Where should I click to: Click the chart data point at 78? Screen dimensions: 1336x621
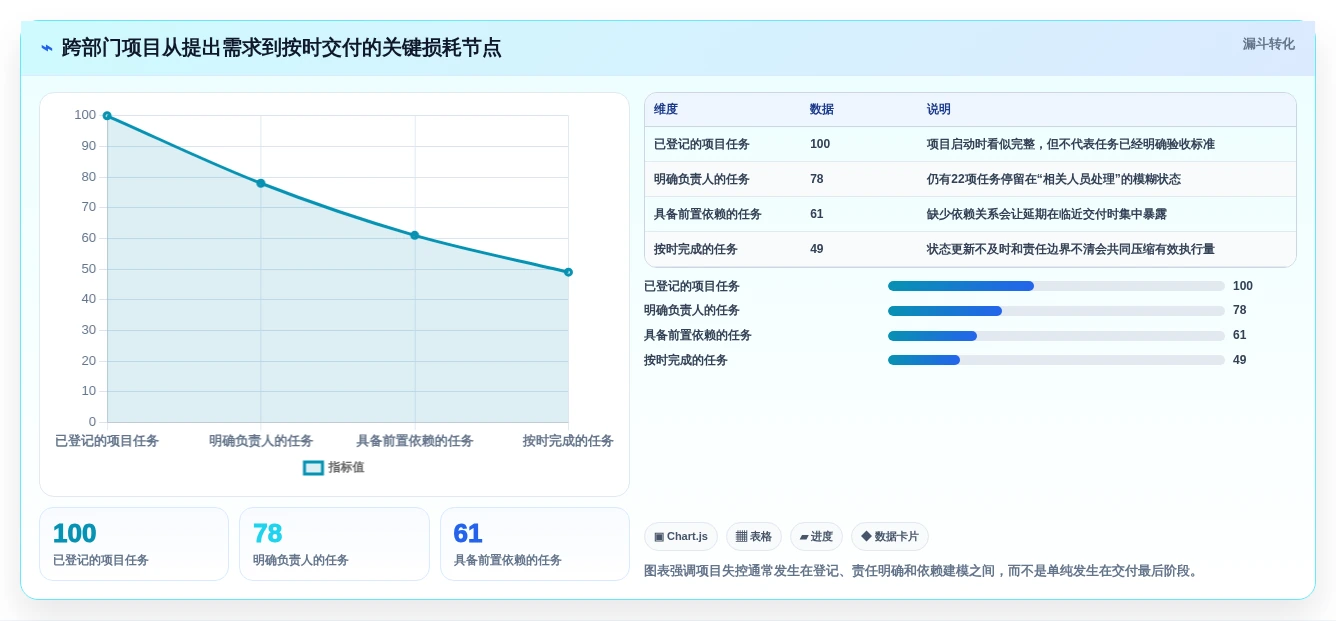tap(261, 183)
